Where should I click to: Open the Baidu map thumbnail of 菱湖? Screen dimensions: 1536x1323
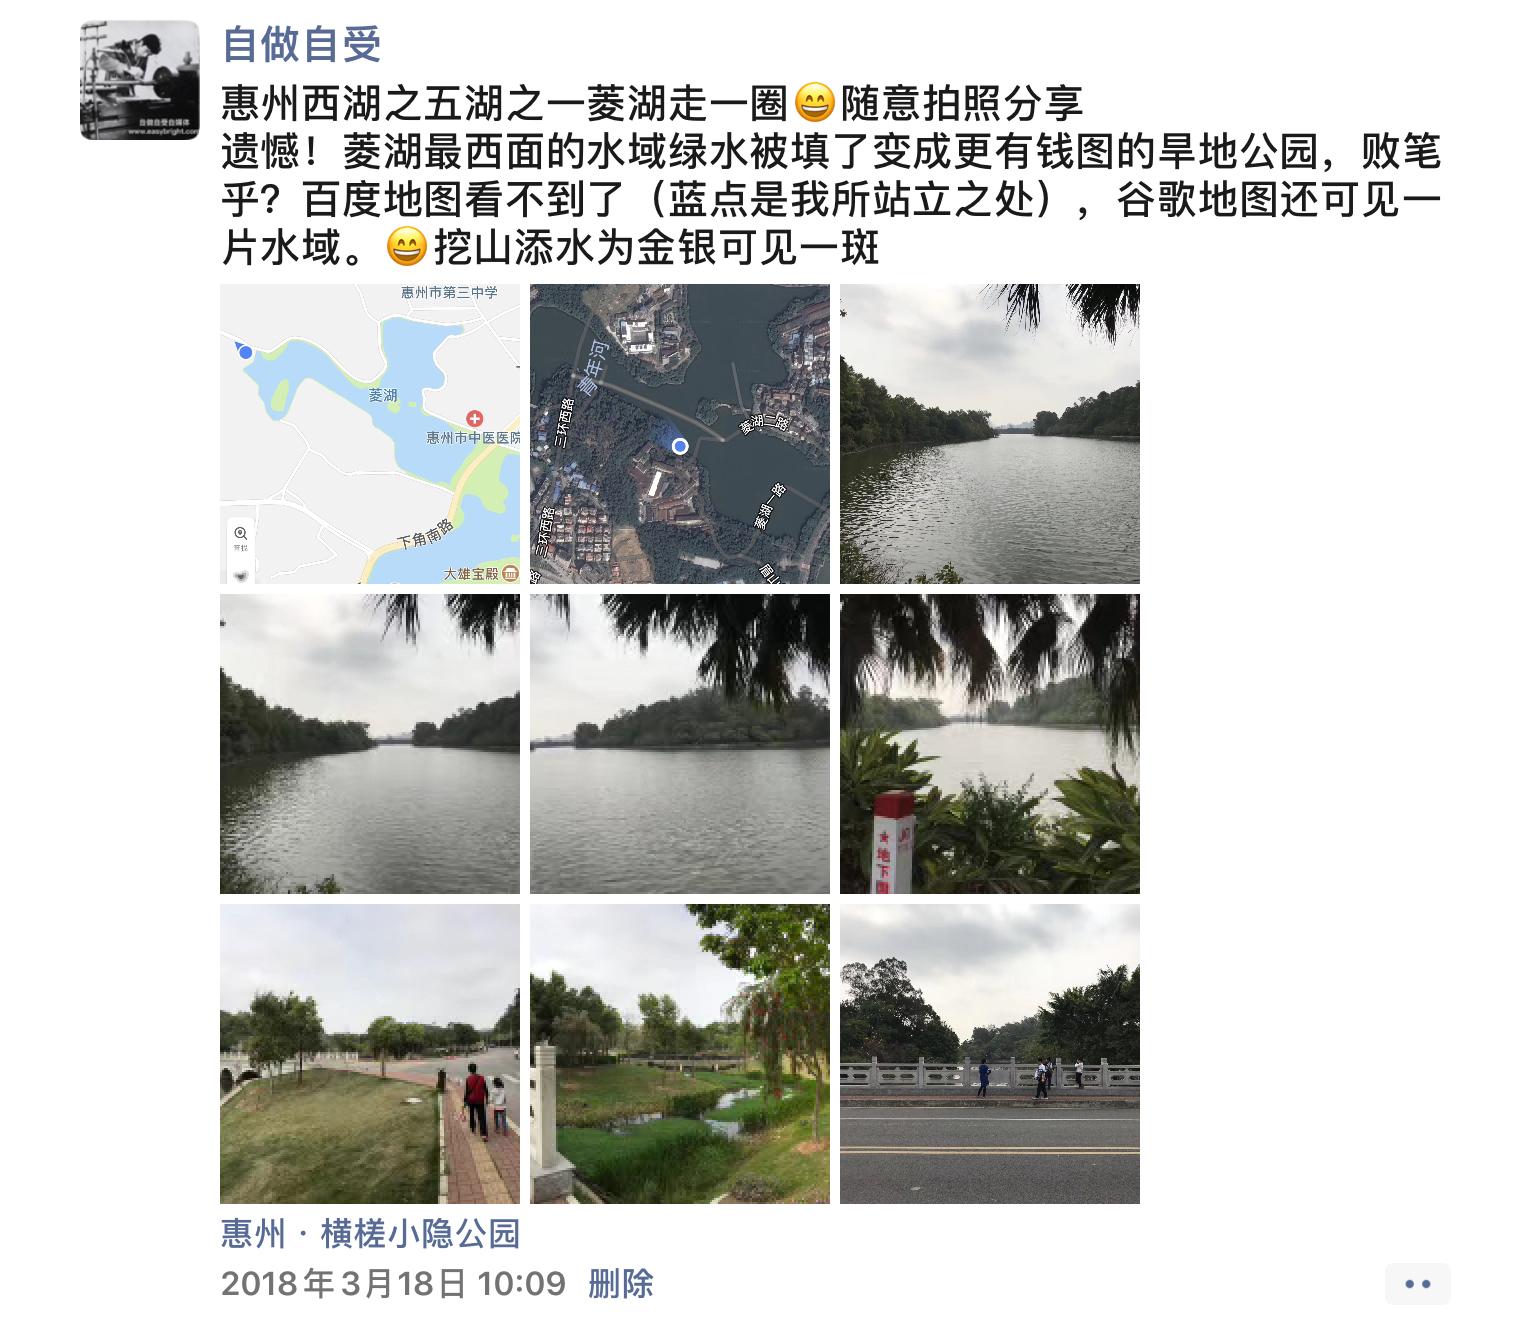point(370,434)
